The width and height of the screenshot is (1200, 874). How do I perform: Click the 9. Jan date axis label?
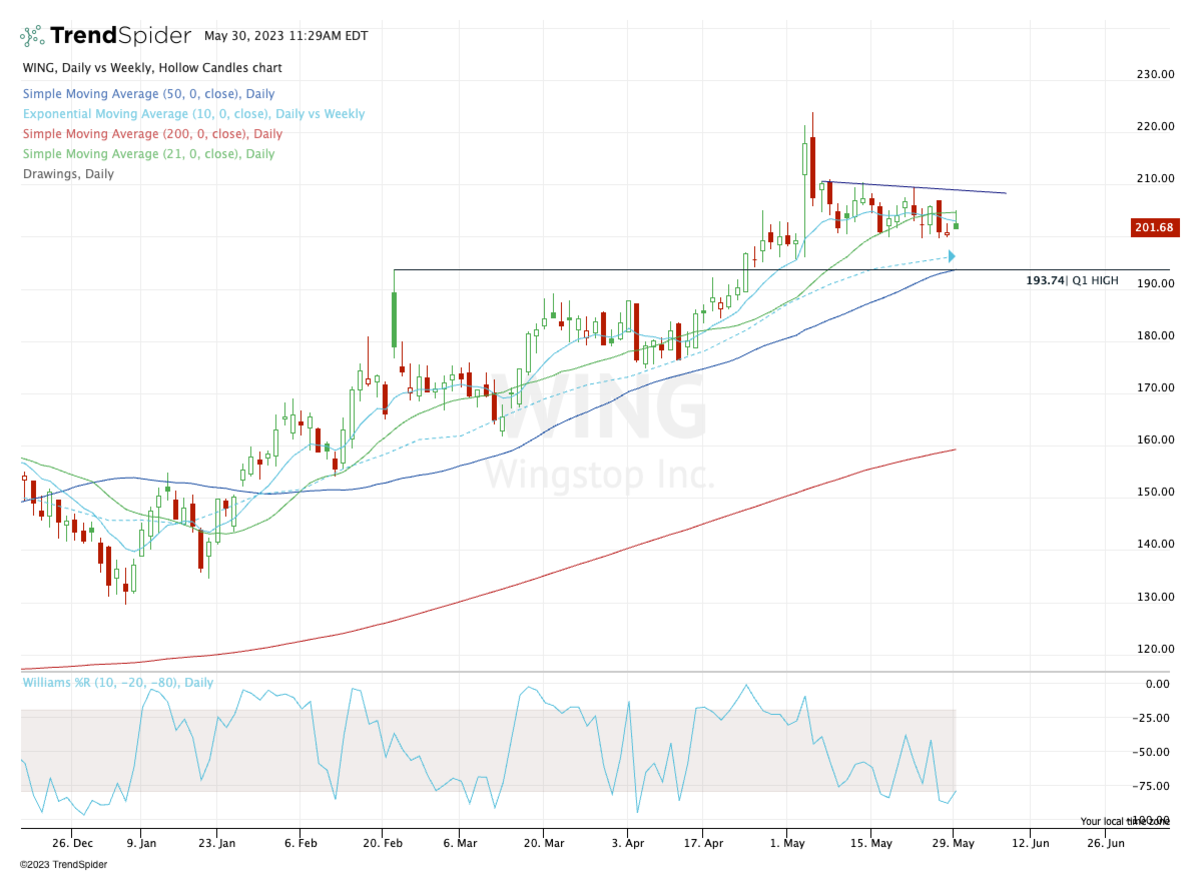pos(141,842)
